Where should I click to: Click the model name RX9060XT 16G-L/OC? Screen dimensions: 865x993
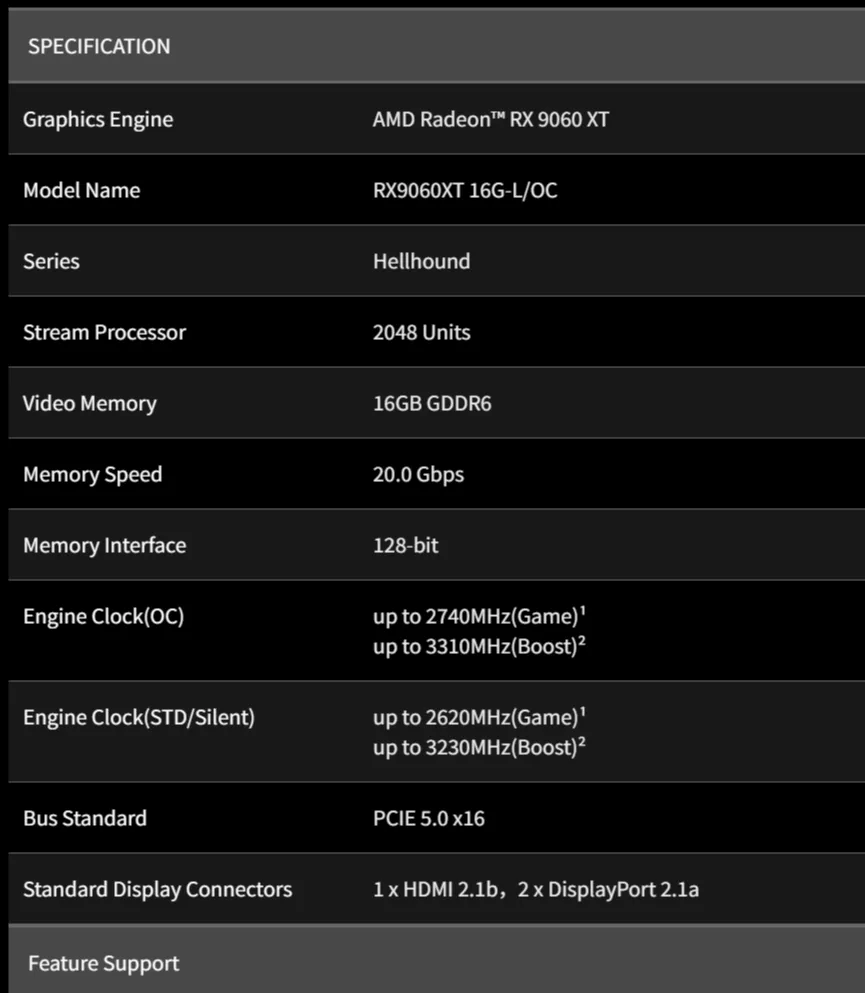465,190
